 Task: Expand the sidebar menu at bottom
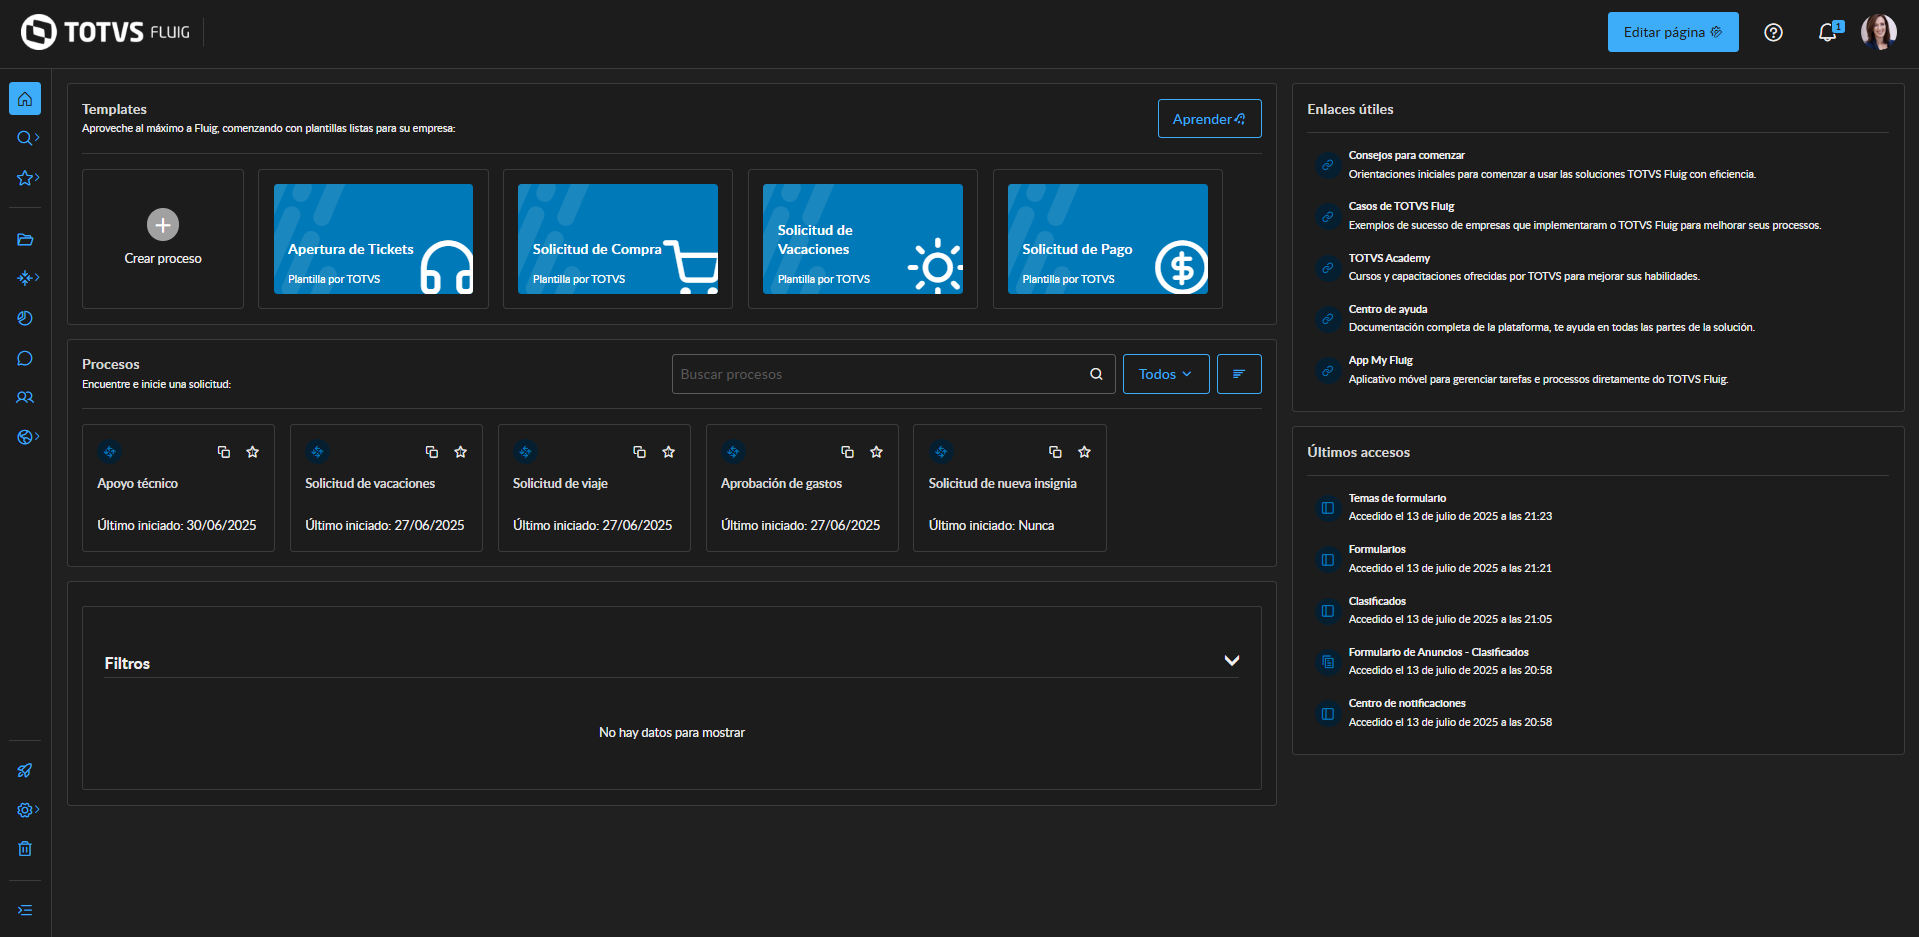click(25, 910)
